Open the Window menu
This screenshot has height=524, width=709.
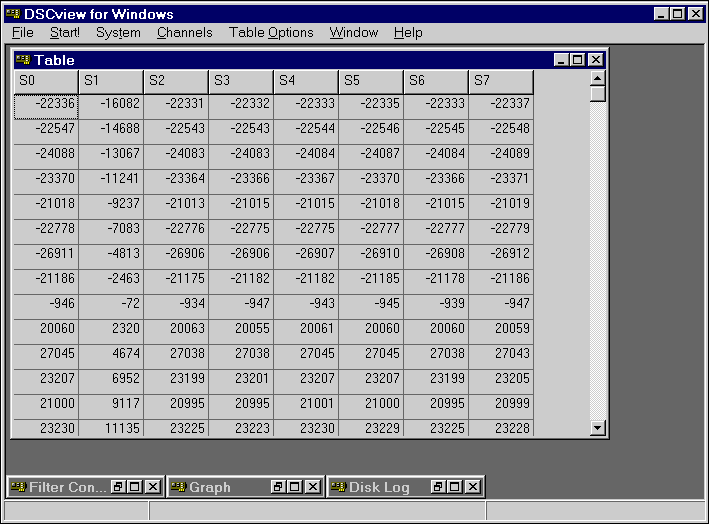click(354, 33)
